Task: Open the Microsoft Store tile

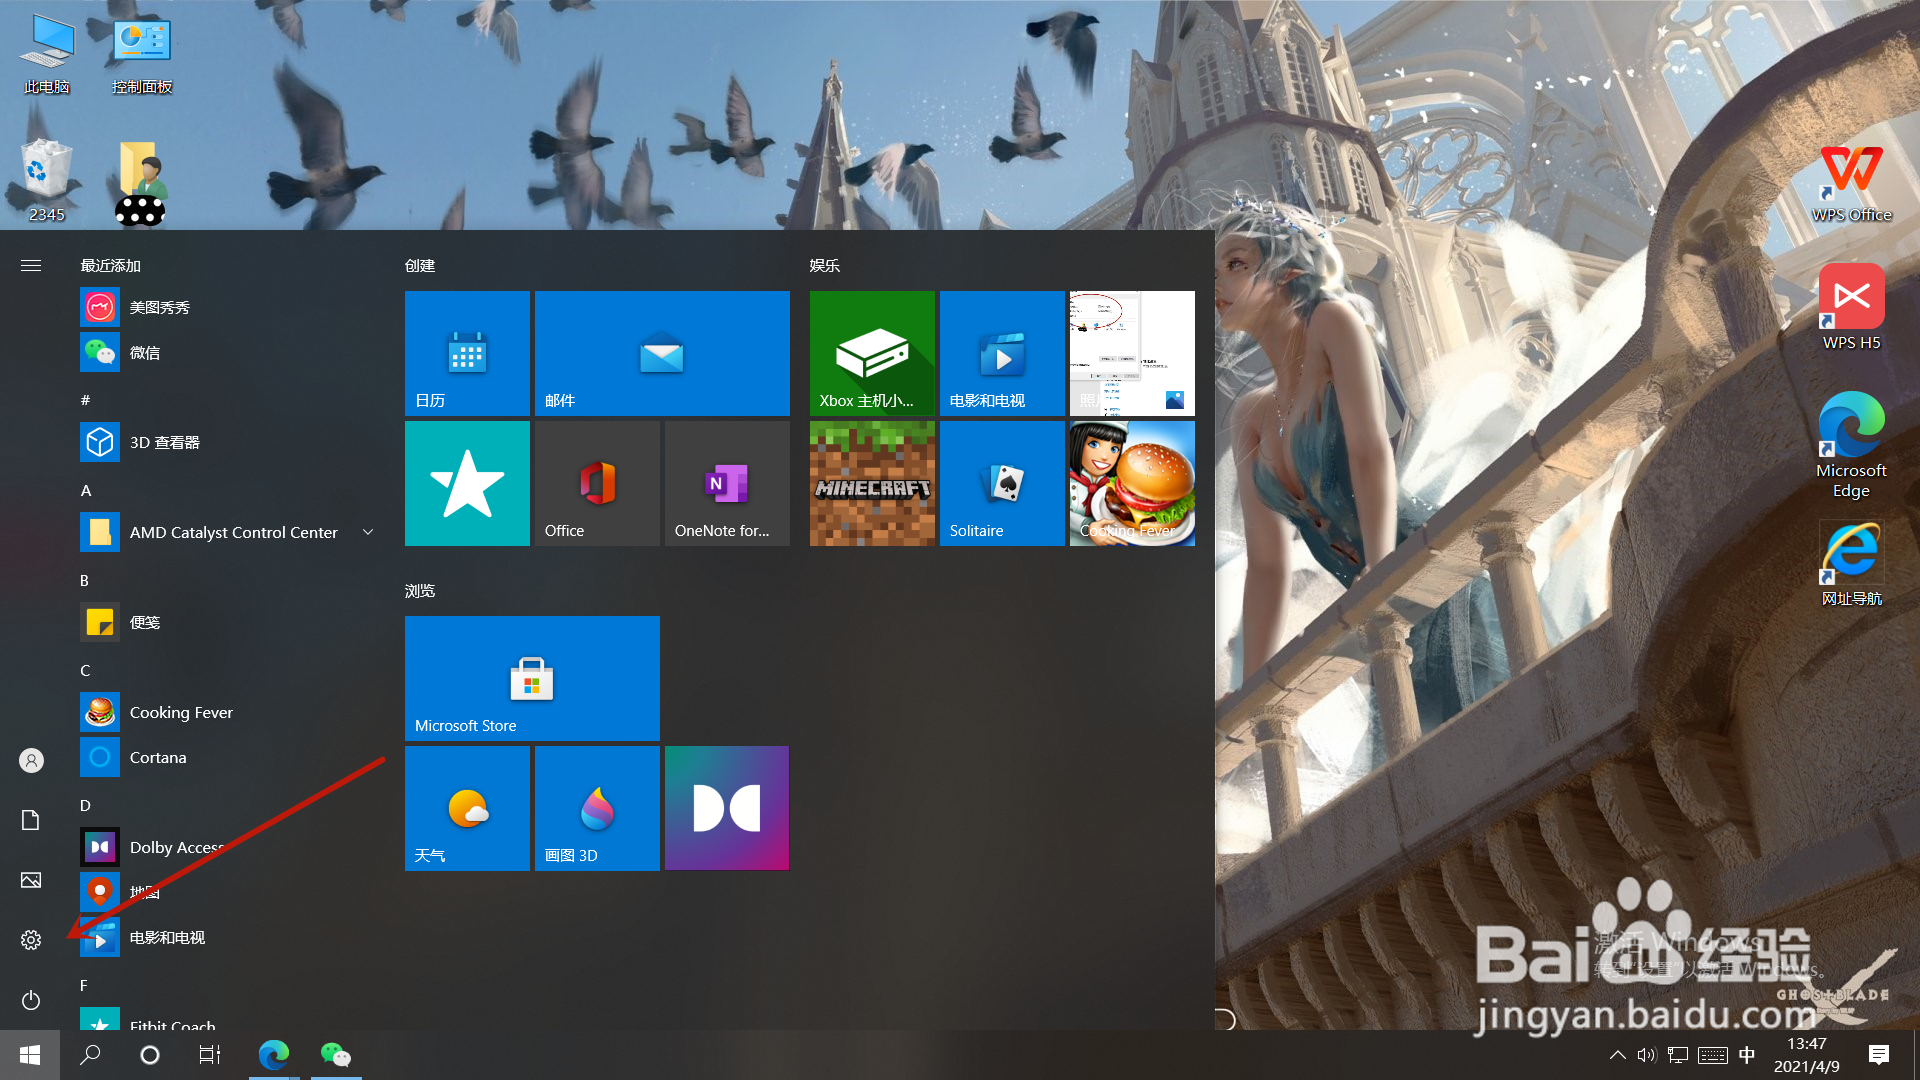Action: tap(532, 678)
